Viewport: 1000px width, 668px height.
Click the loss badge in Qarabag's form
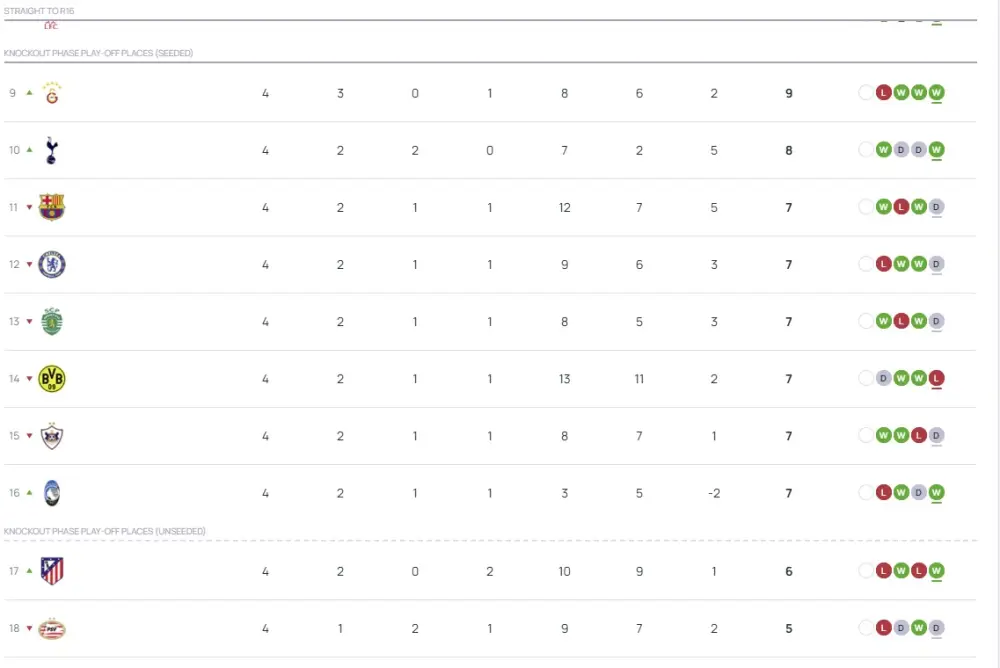coord(919,436)
